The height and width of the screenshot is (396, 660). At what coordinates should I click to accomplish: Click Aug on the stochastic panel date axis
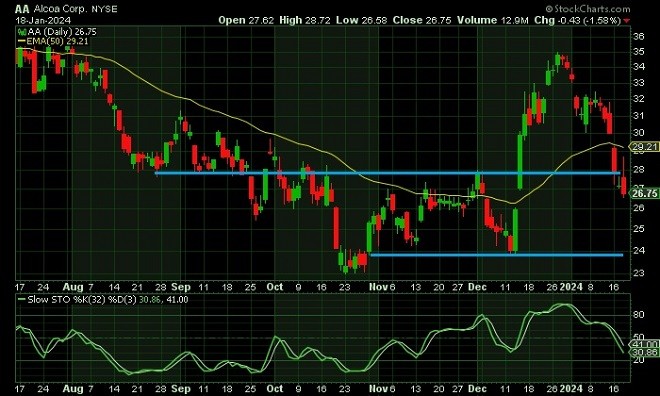(x=73, y=388)
